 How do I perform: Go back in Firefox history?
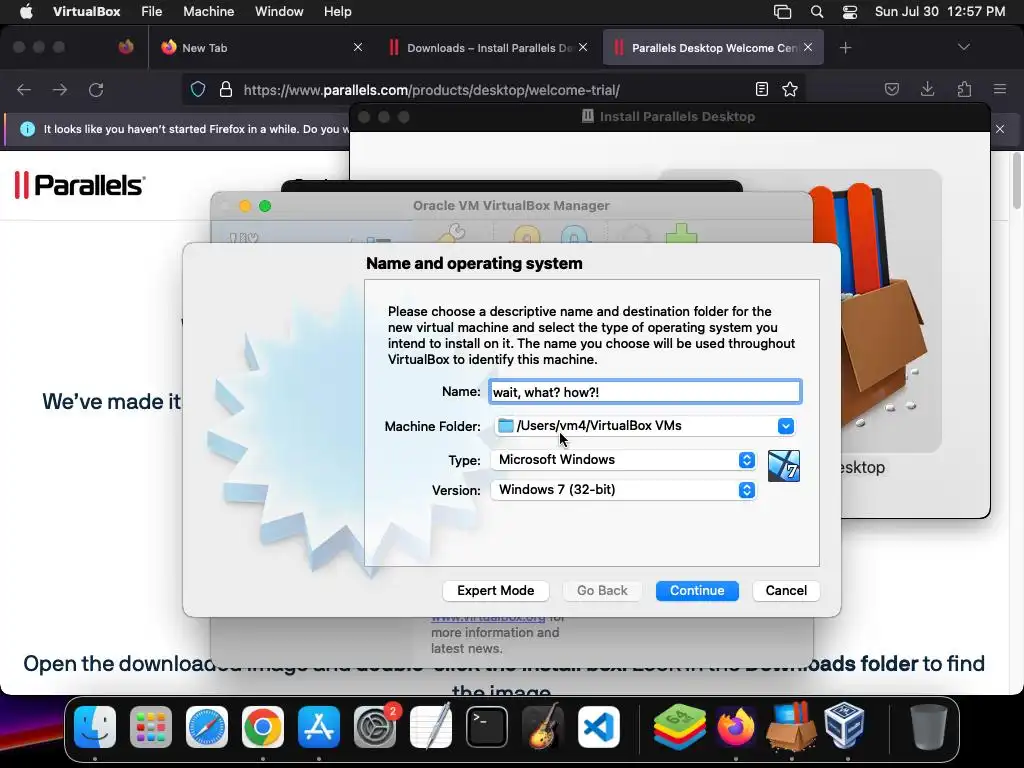click(x=24, y=89)
